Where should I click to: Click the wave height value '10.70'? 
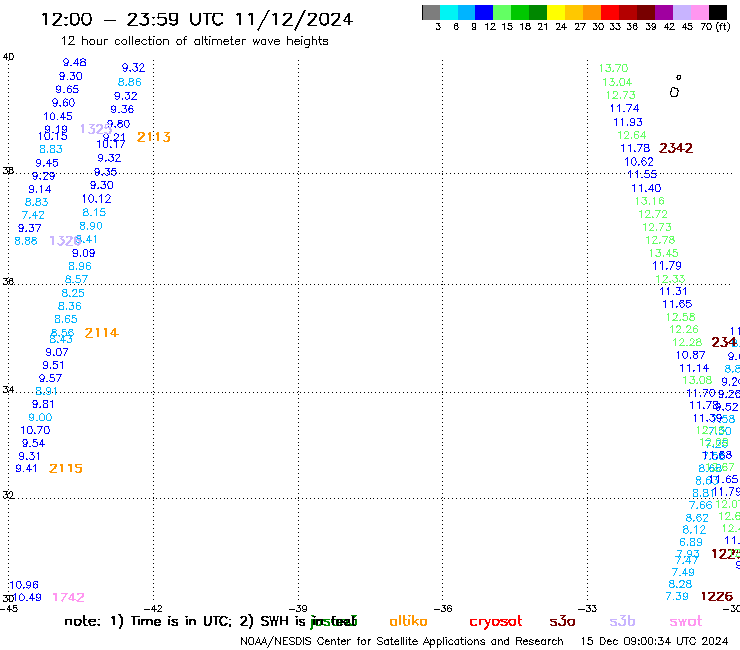35,430
